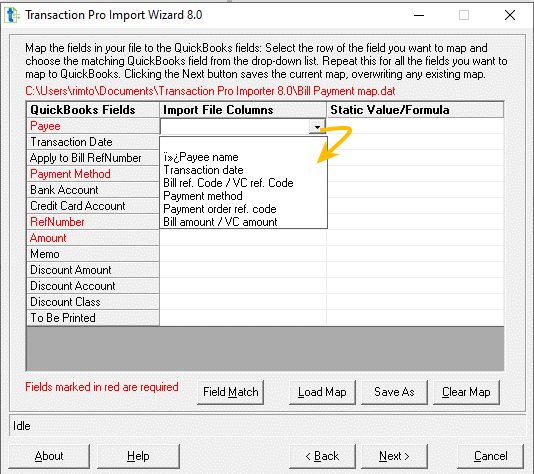Select the Bank Account field row
This screenshot has height=474, width=534.
(x=93, y=190)
